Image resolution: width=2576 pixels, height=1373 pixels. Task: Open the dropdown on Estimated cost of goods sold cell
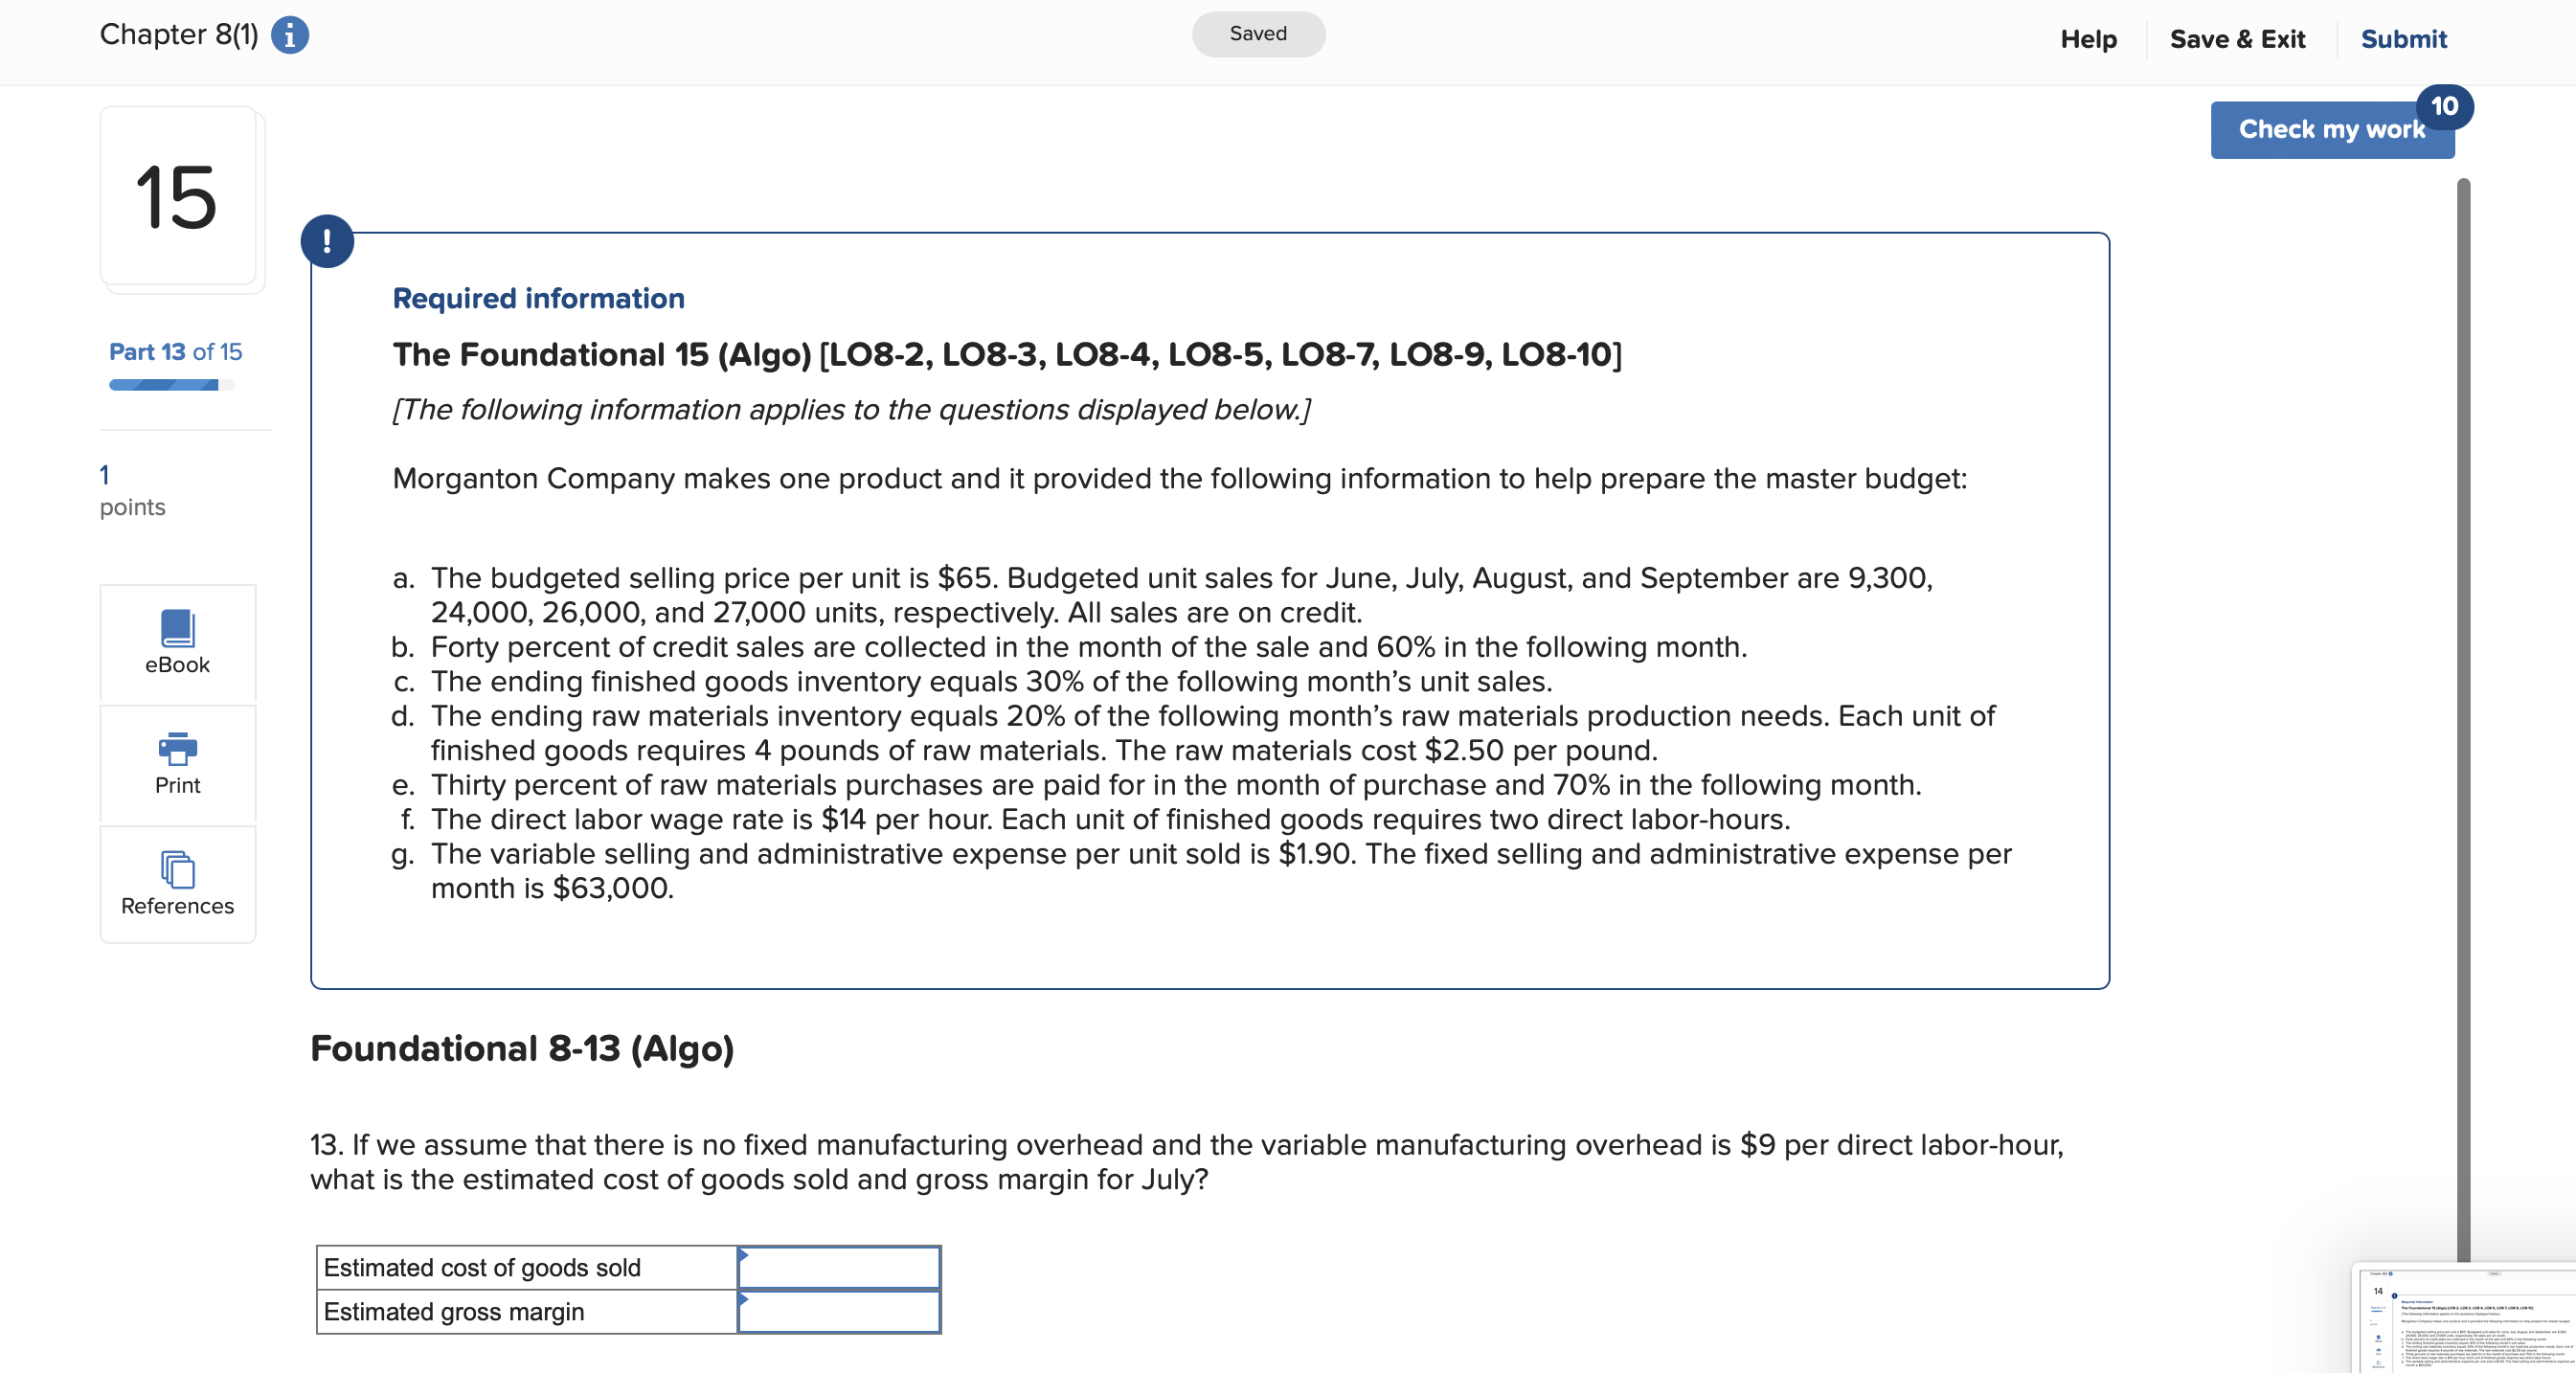point(745,1255)
